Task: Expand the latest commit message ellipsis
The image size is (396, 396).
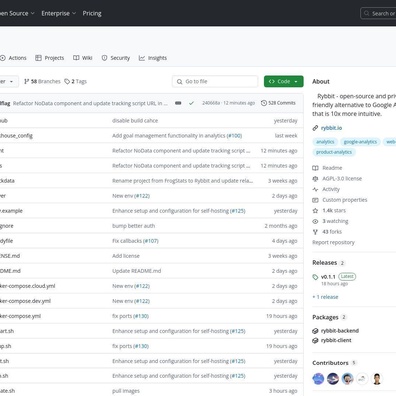Action: point(178,103)
